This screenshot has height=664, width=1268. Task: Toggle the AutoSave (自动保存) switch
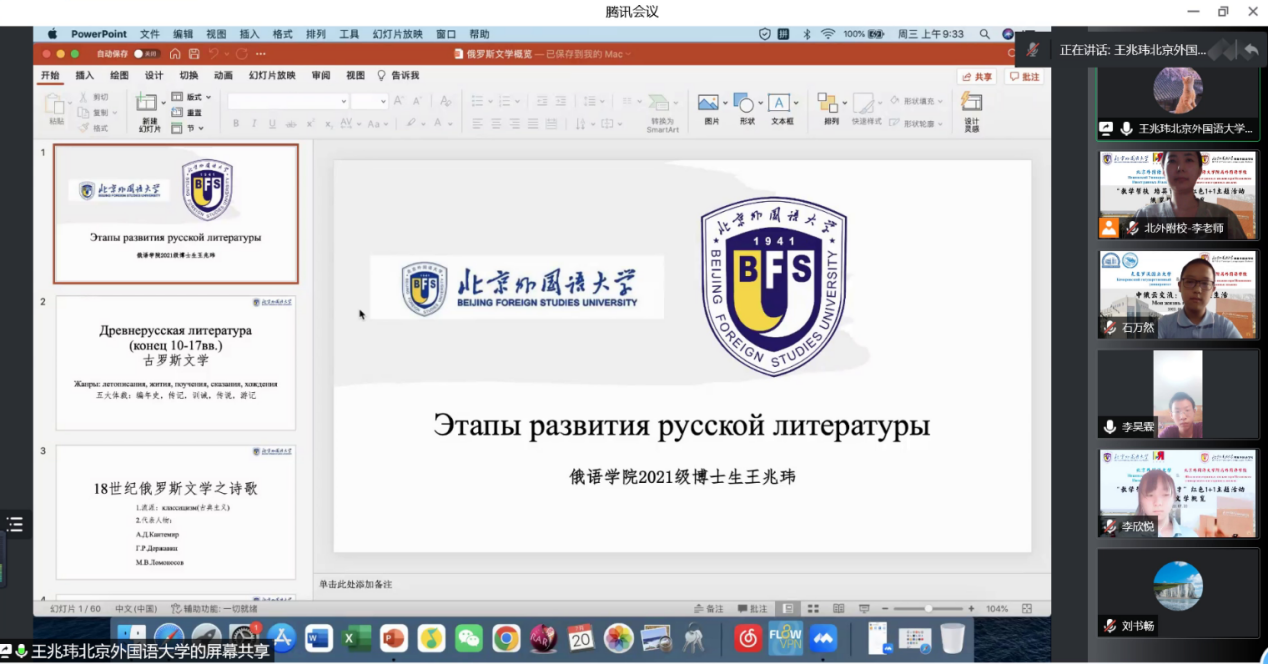point(146,54)
